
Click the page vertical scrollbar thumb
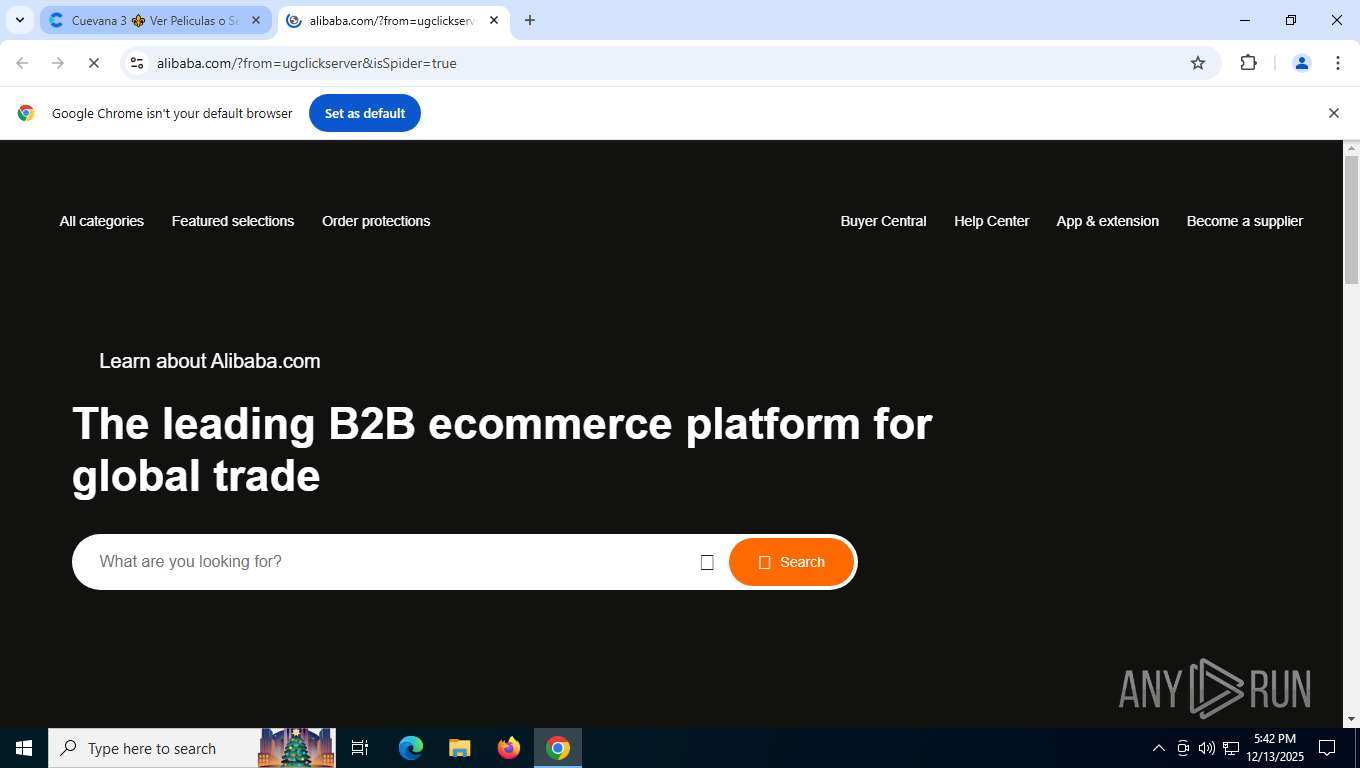[x=1351, y=220]
